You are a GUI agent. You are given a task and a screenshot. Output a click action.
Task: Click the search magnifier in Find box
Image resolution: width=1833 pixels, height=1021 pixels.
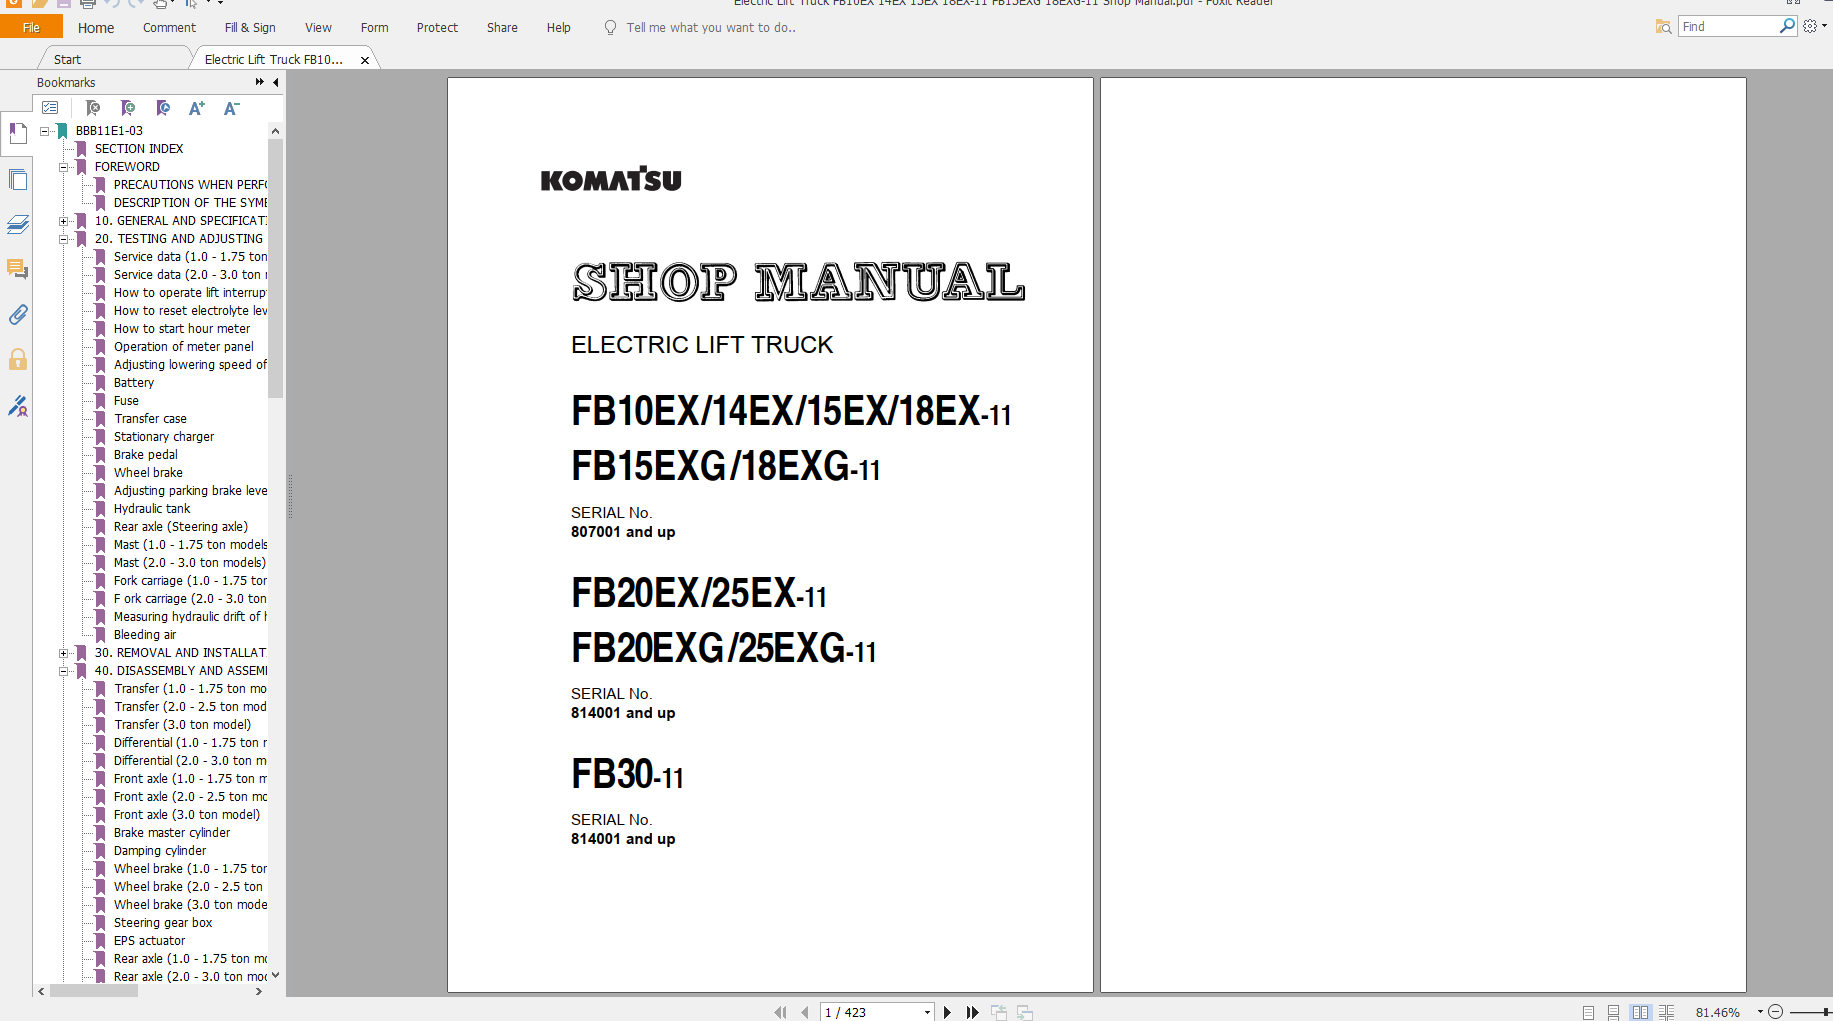1787,26
